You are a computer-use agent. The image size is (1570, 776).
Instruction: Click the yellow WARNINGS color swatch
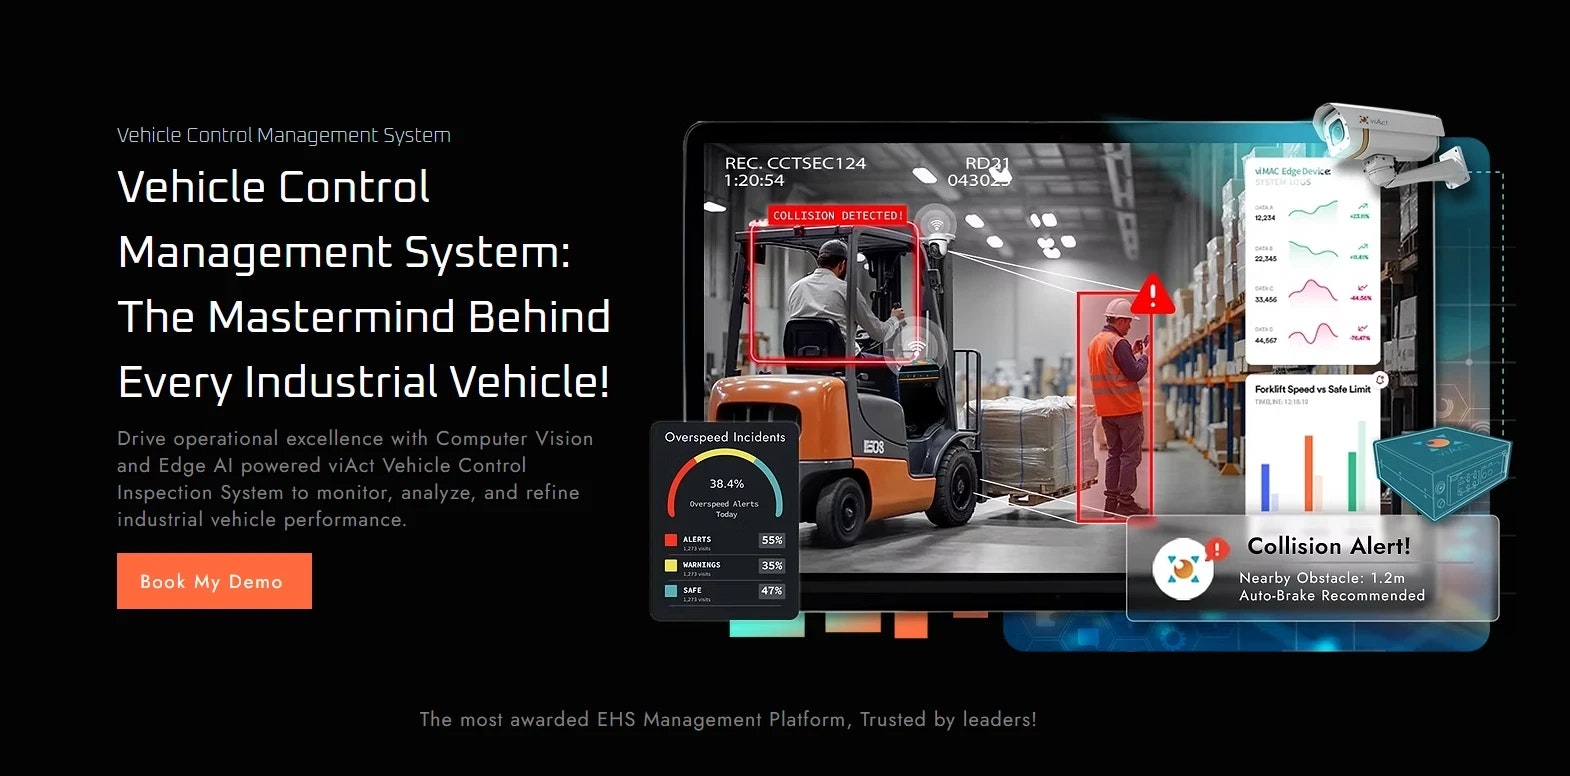tap(671, 566)
